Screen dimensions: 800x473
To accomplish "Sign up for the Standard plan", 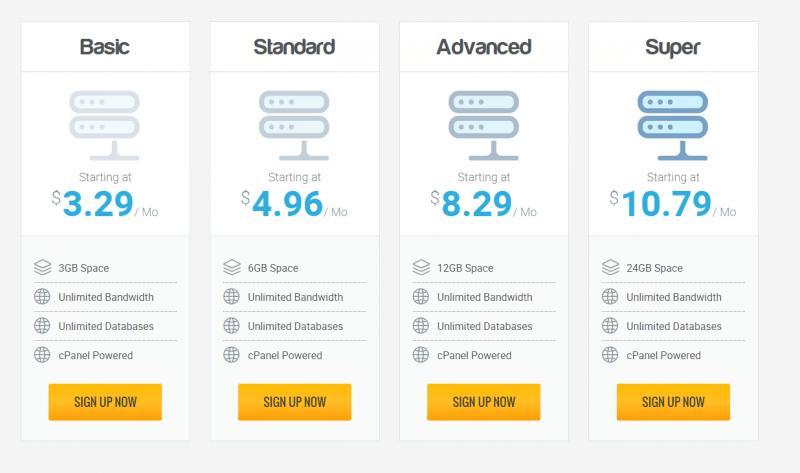I will click(294, 402).
